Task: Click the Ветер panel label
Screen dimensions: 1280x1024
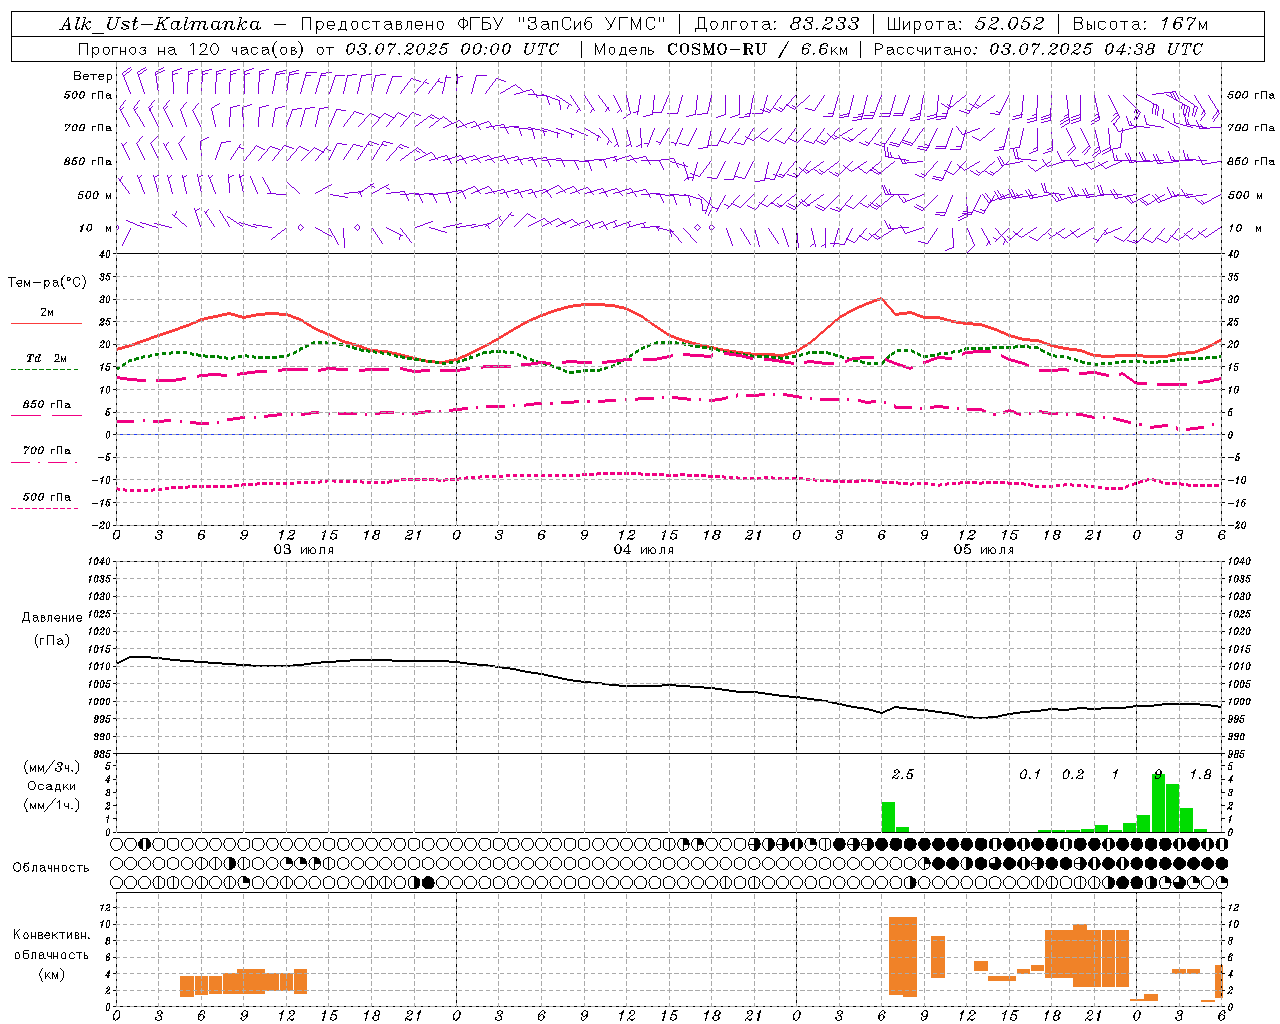Action: tap(93, 76)
